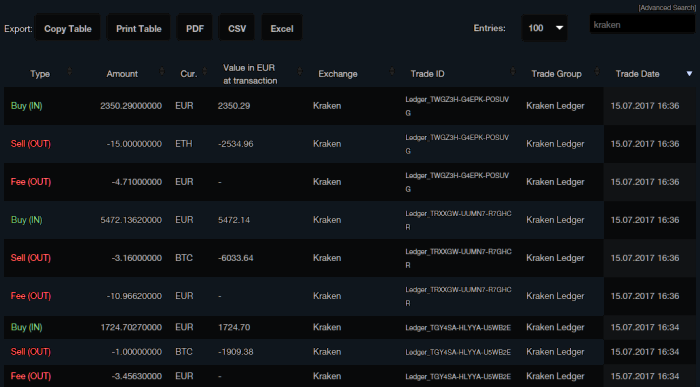Export the table as CSV
The image size is (700, 387).
(237, 29)
